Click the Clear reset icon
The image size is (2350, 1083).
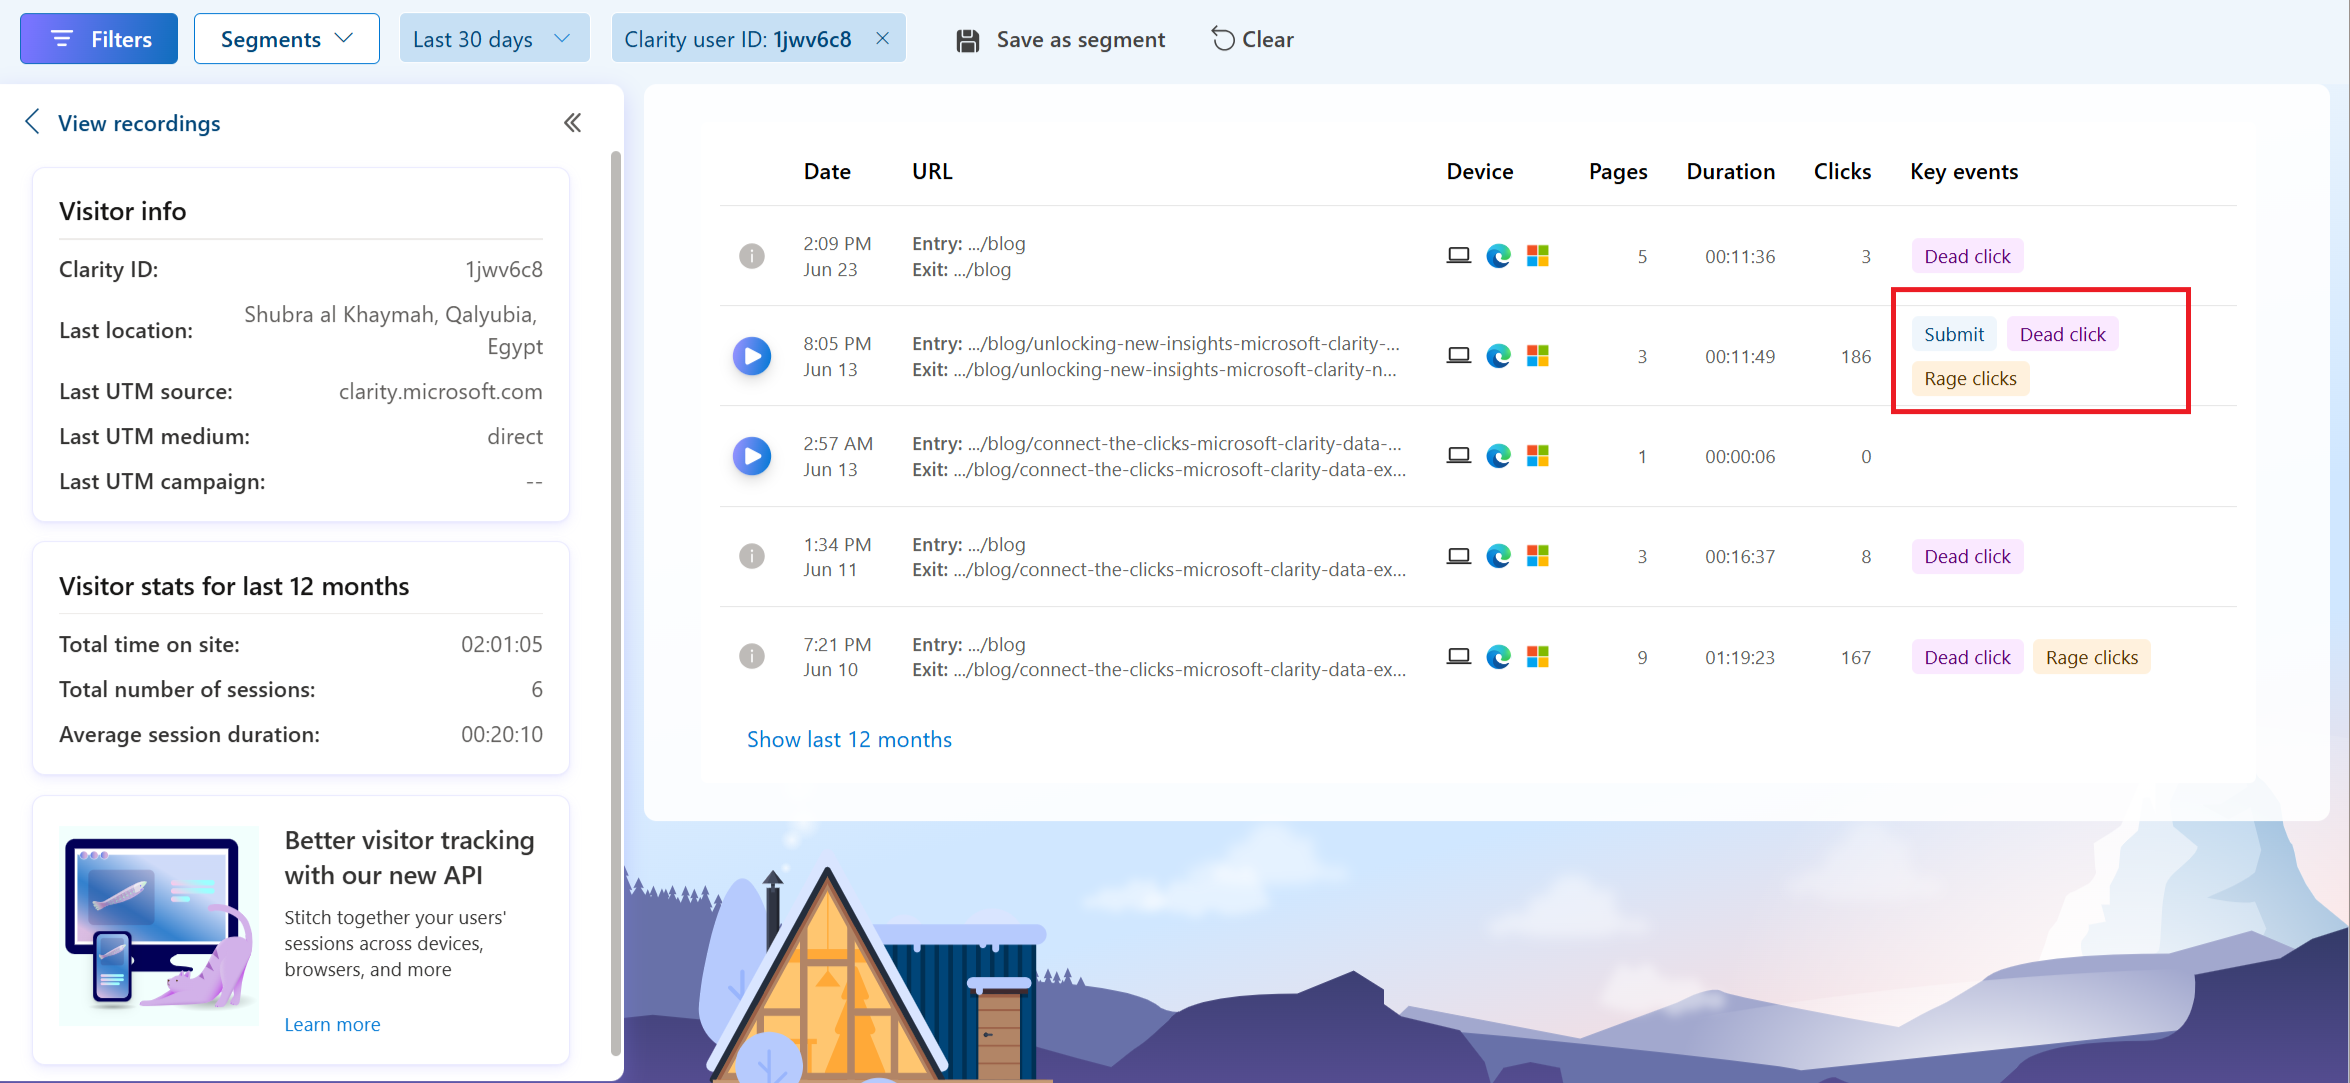pyautogui.click(x=1222, y=39)
